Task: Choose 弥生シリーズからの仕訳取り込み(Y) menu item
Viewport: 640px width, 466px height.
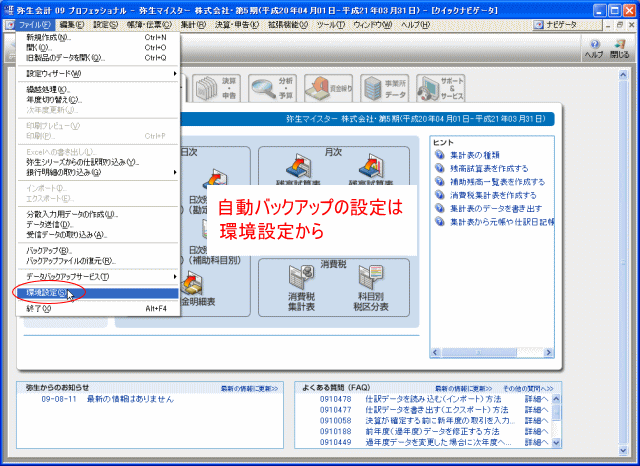Action: (x=98, y=162)
